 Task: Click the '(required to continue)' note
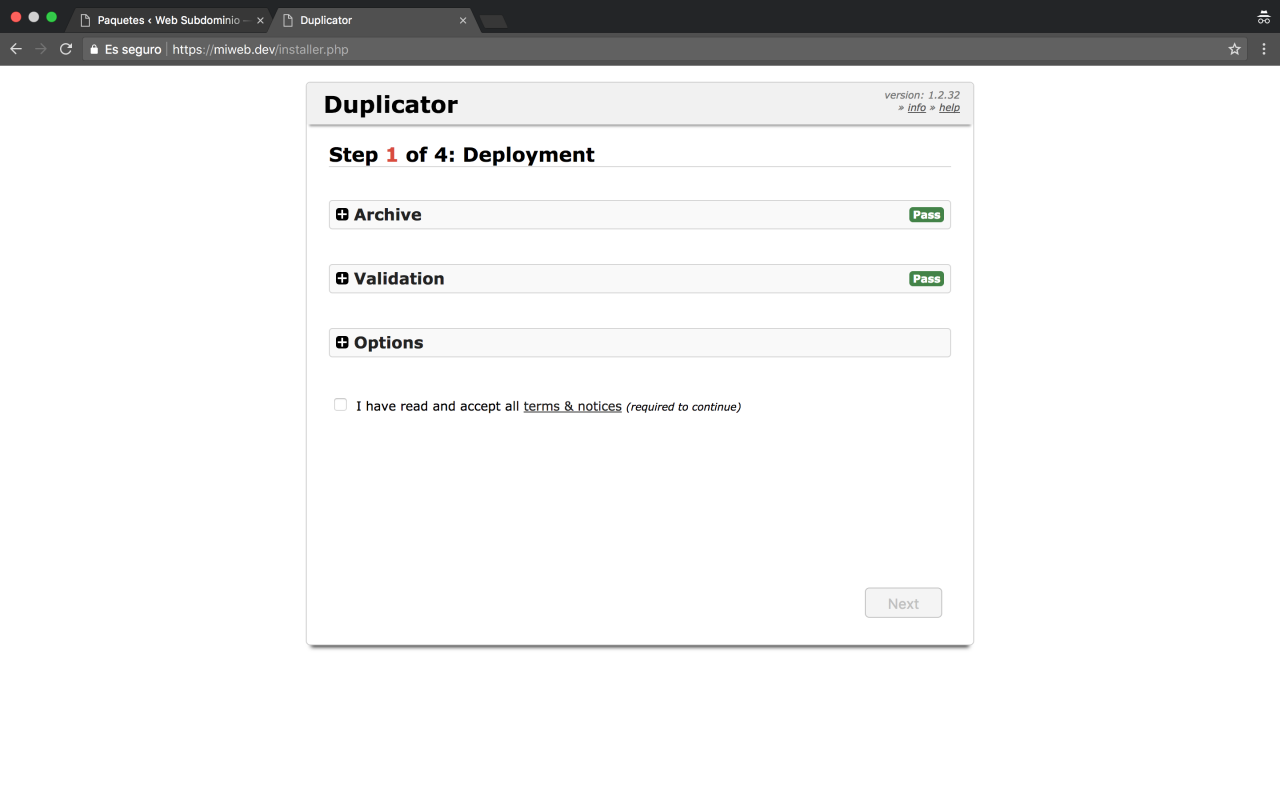(683, 407)
